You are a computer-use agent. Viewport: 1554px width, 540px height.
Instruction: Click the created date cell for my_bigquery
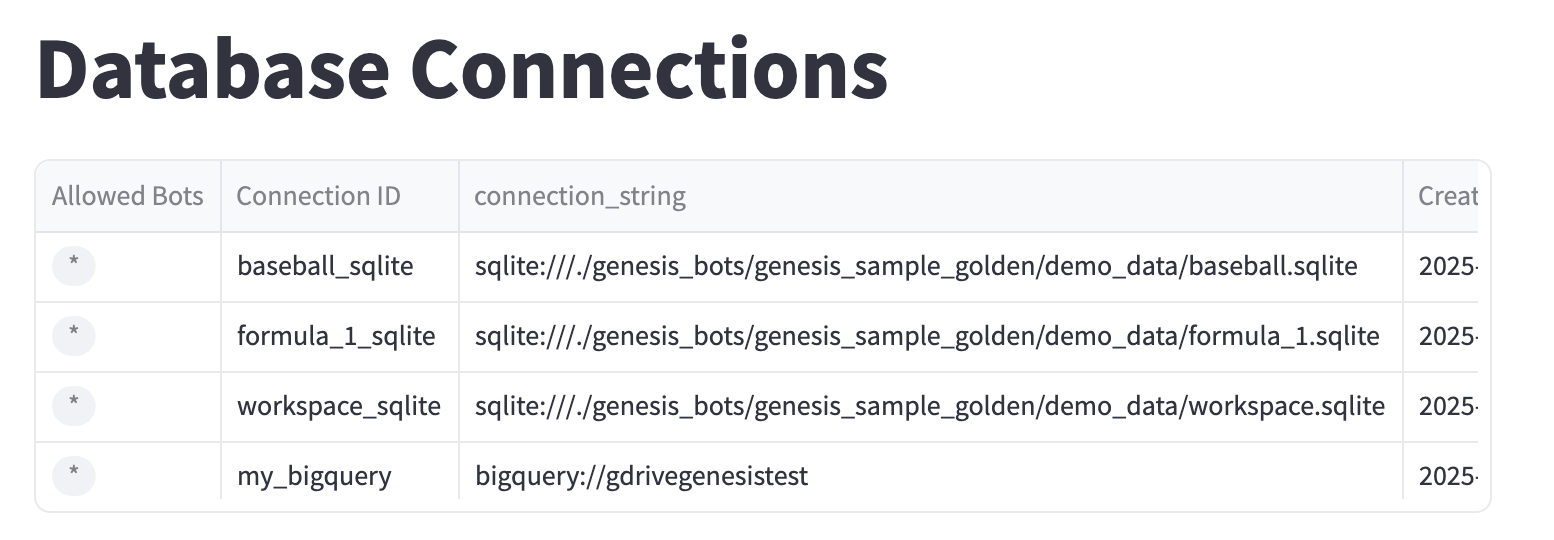click(1446, 476)
